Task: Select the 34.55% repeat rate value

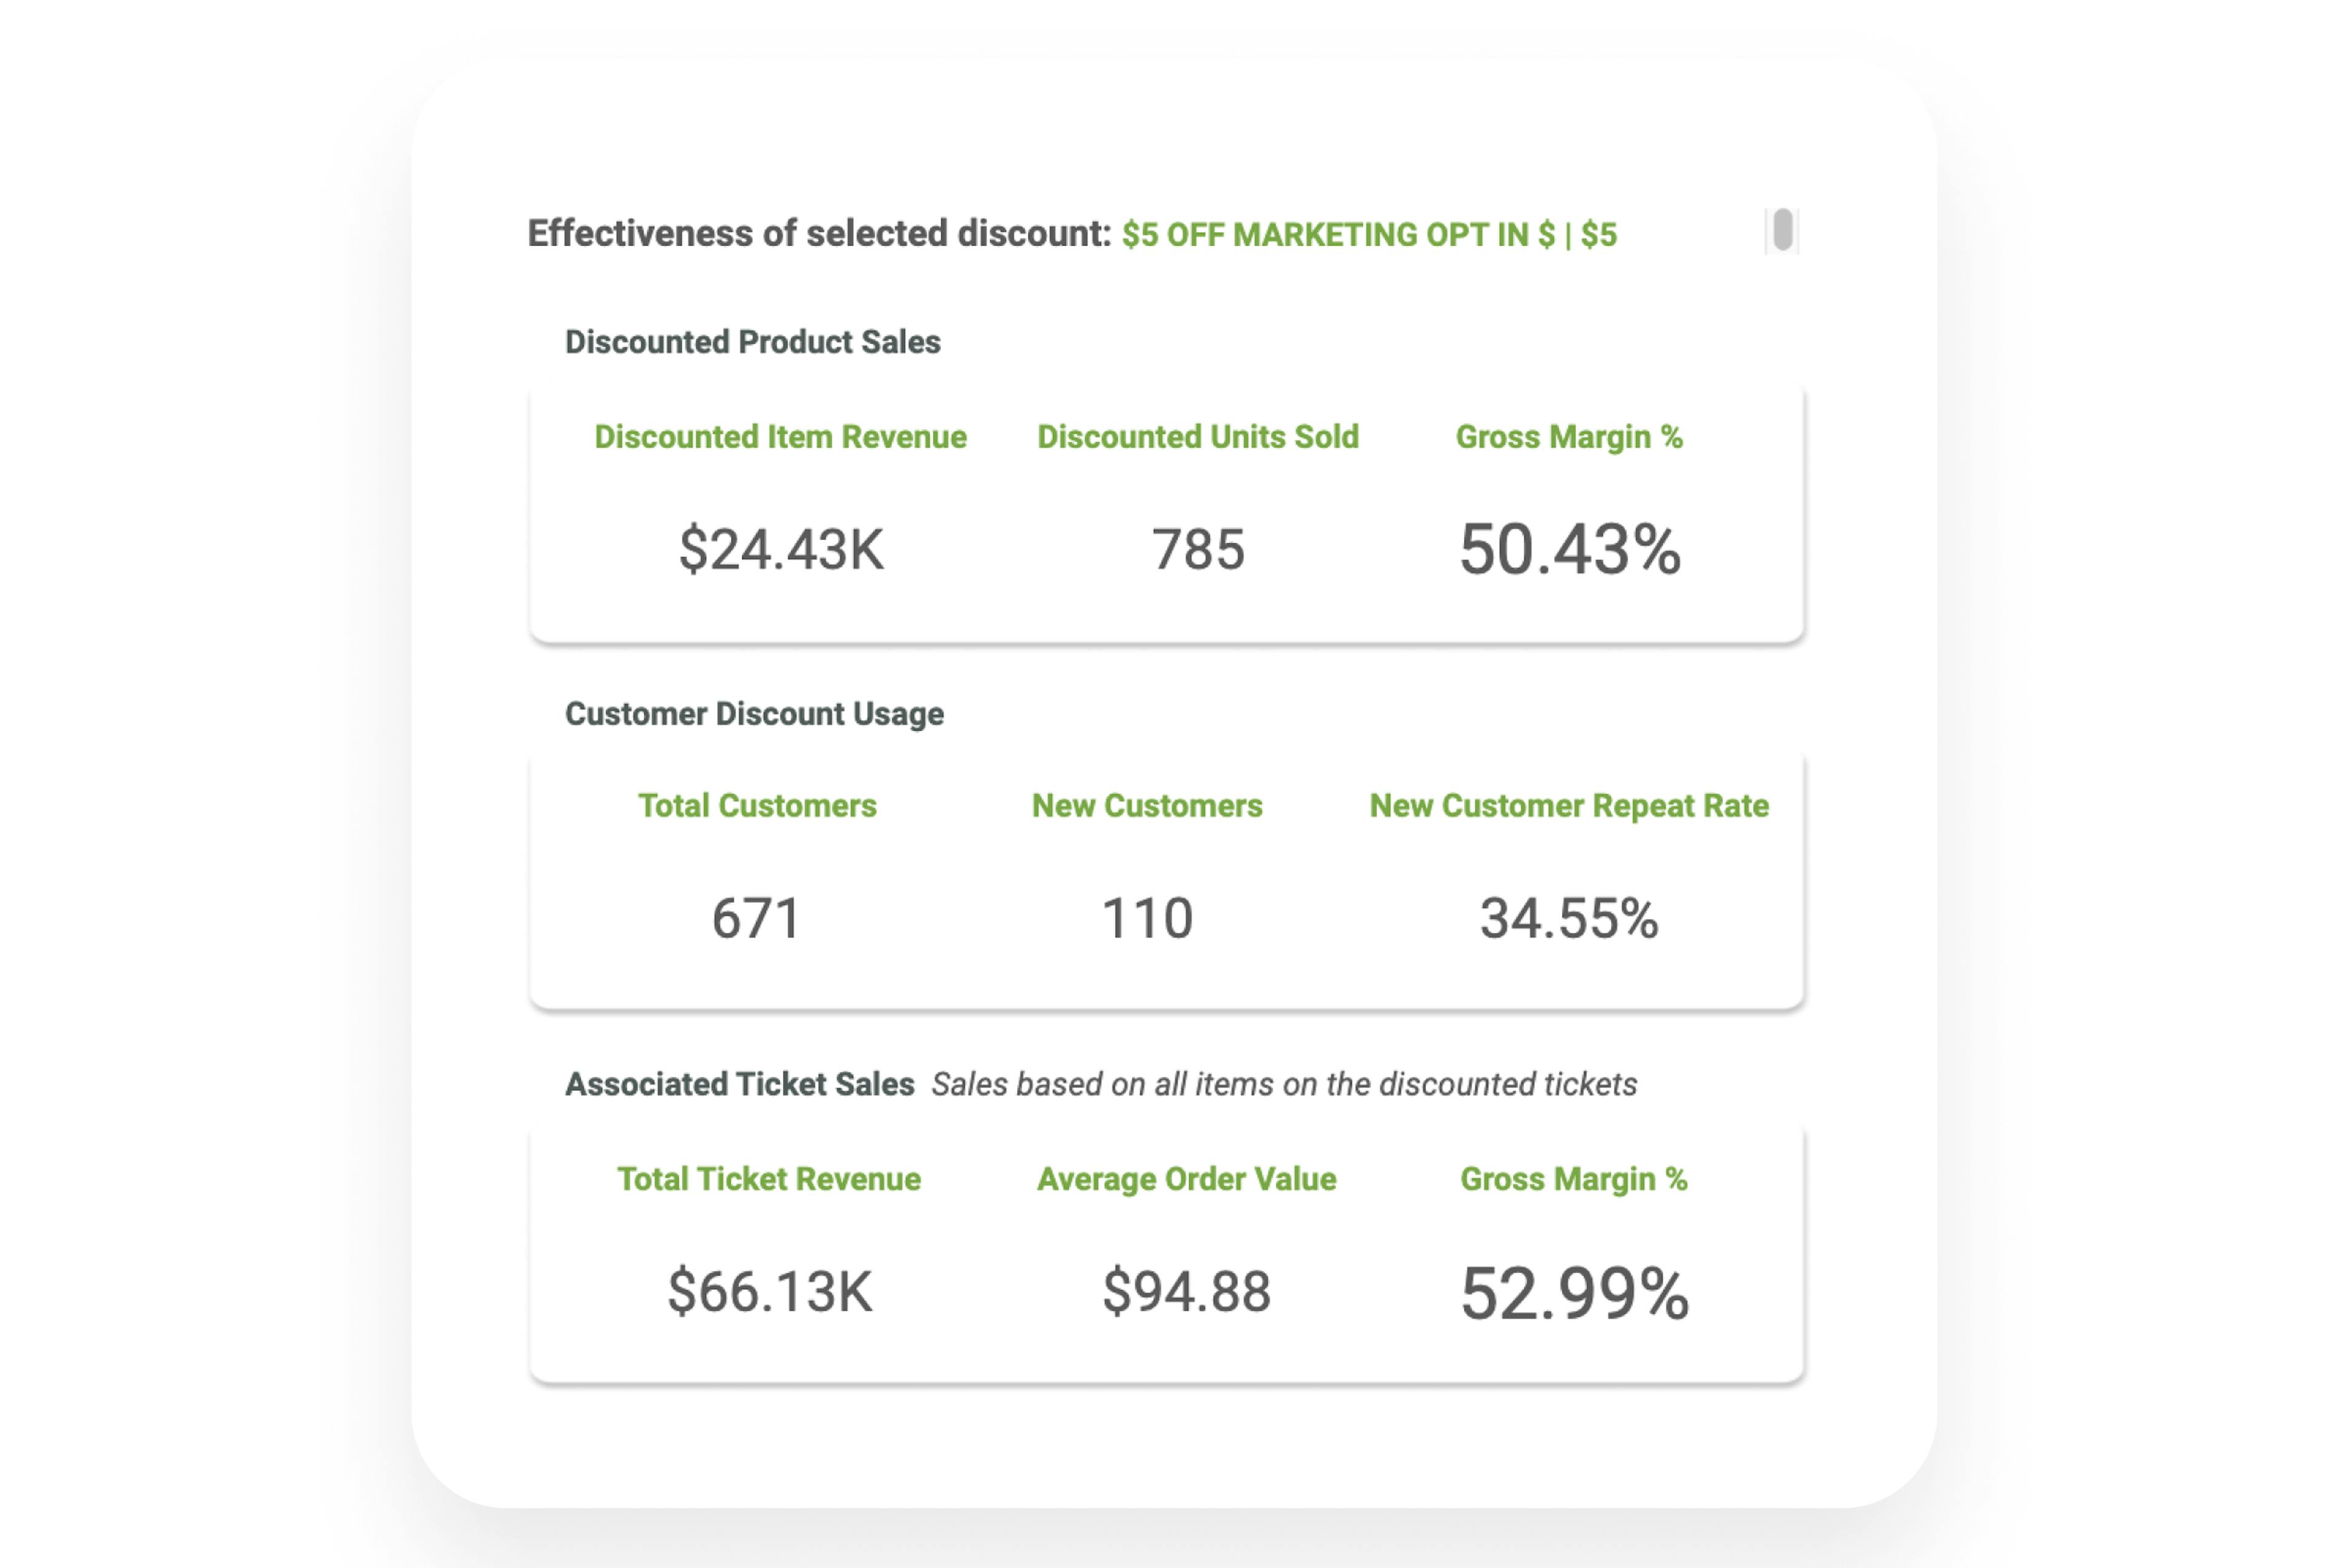Action: click(x=1568, y=917)
